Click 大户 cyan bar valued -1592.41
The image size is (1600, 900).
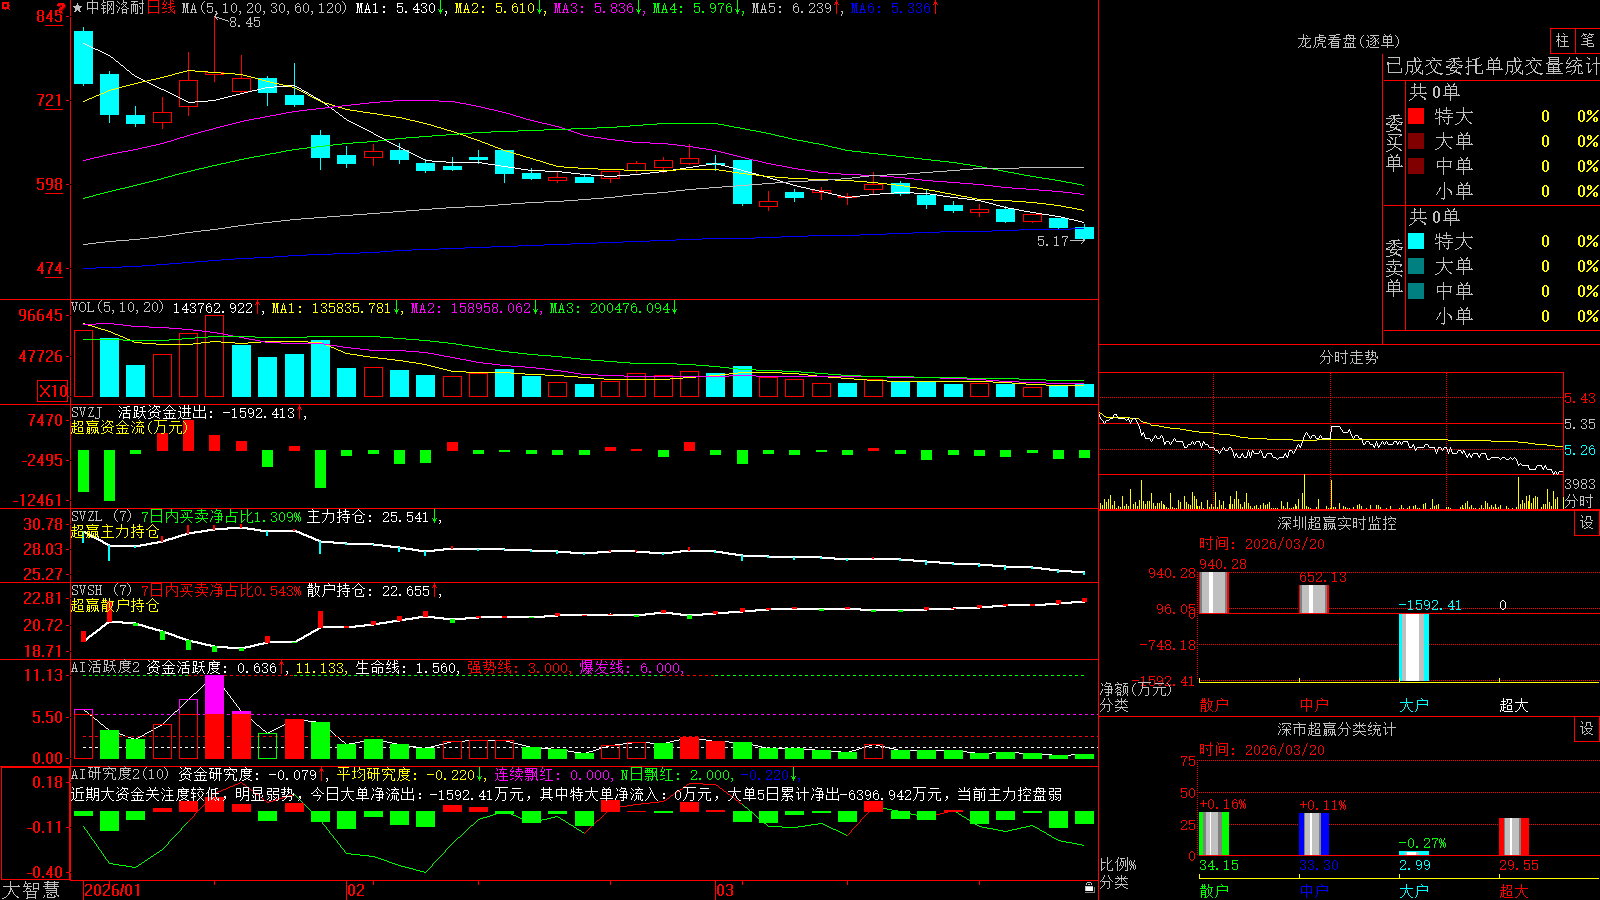tap(1413, 647)
